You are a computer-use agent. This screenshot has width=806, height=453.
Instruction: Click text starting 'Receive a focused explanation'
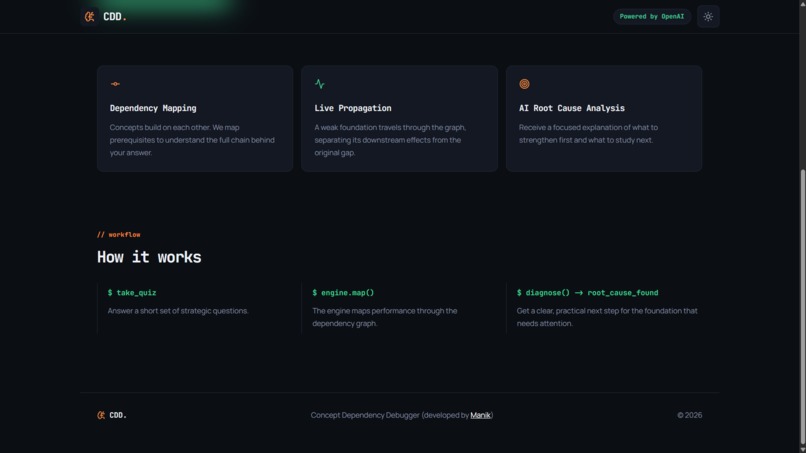[x=588, y=134]
